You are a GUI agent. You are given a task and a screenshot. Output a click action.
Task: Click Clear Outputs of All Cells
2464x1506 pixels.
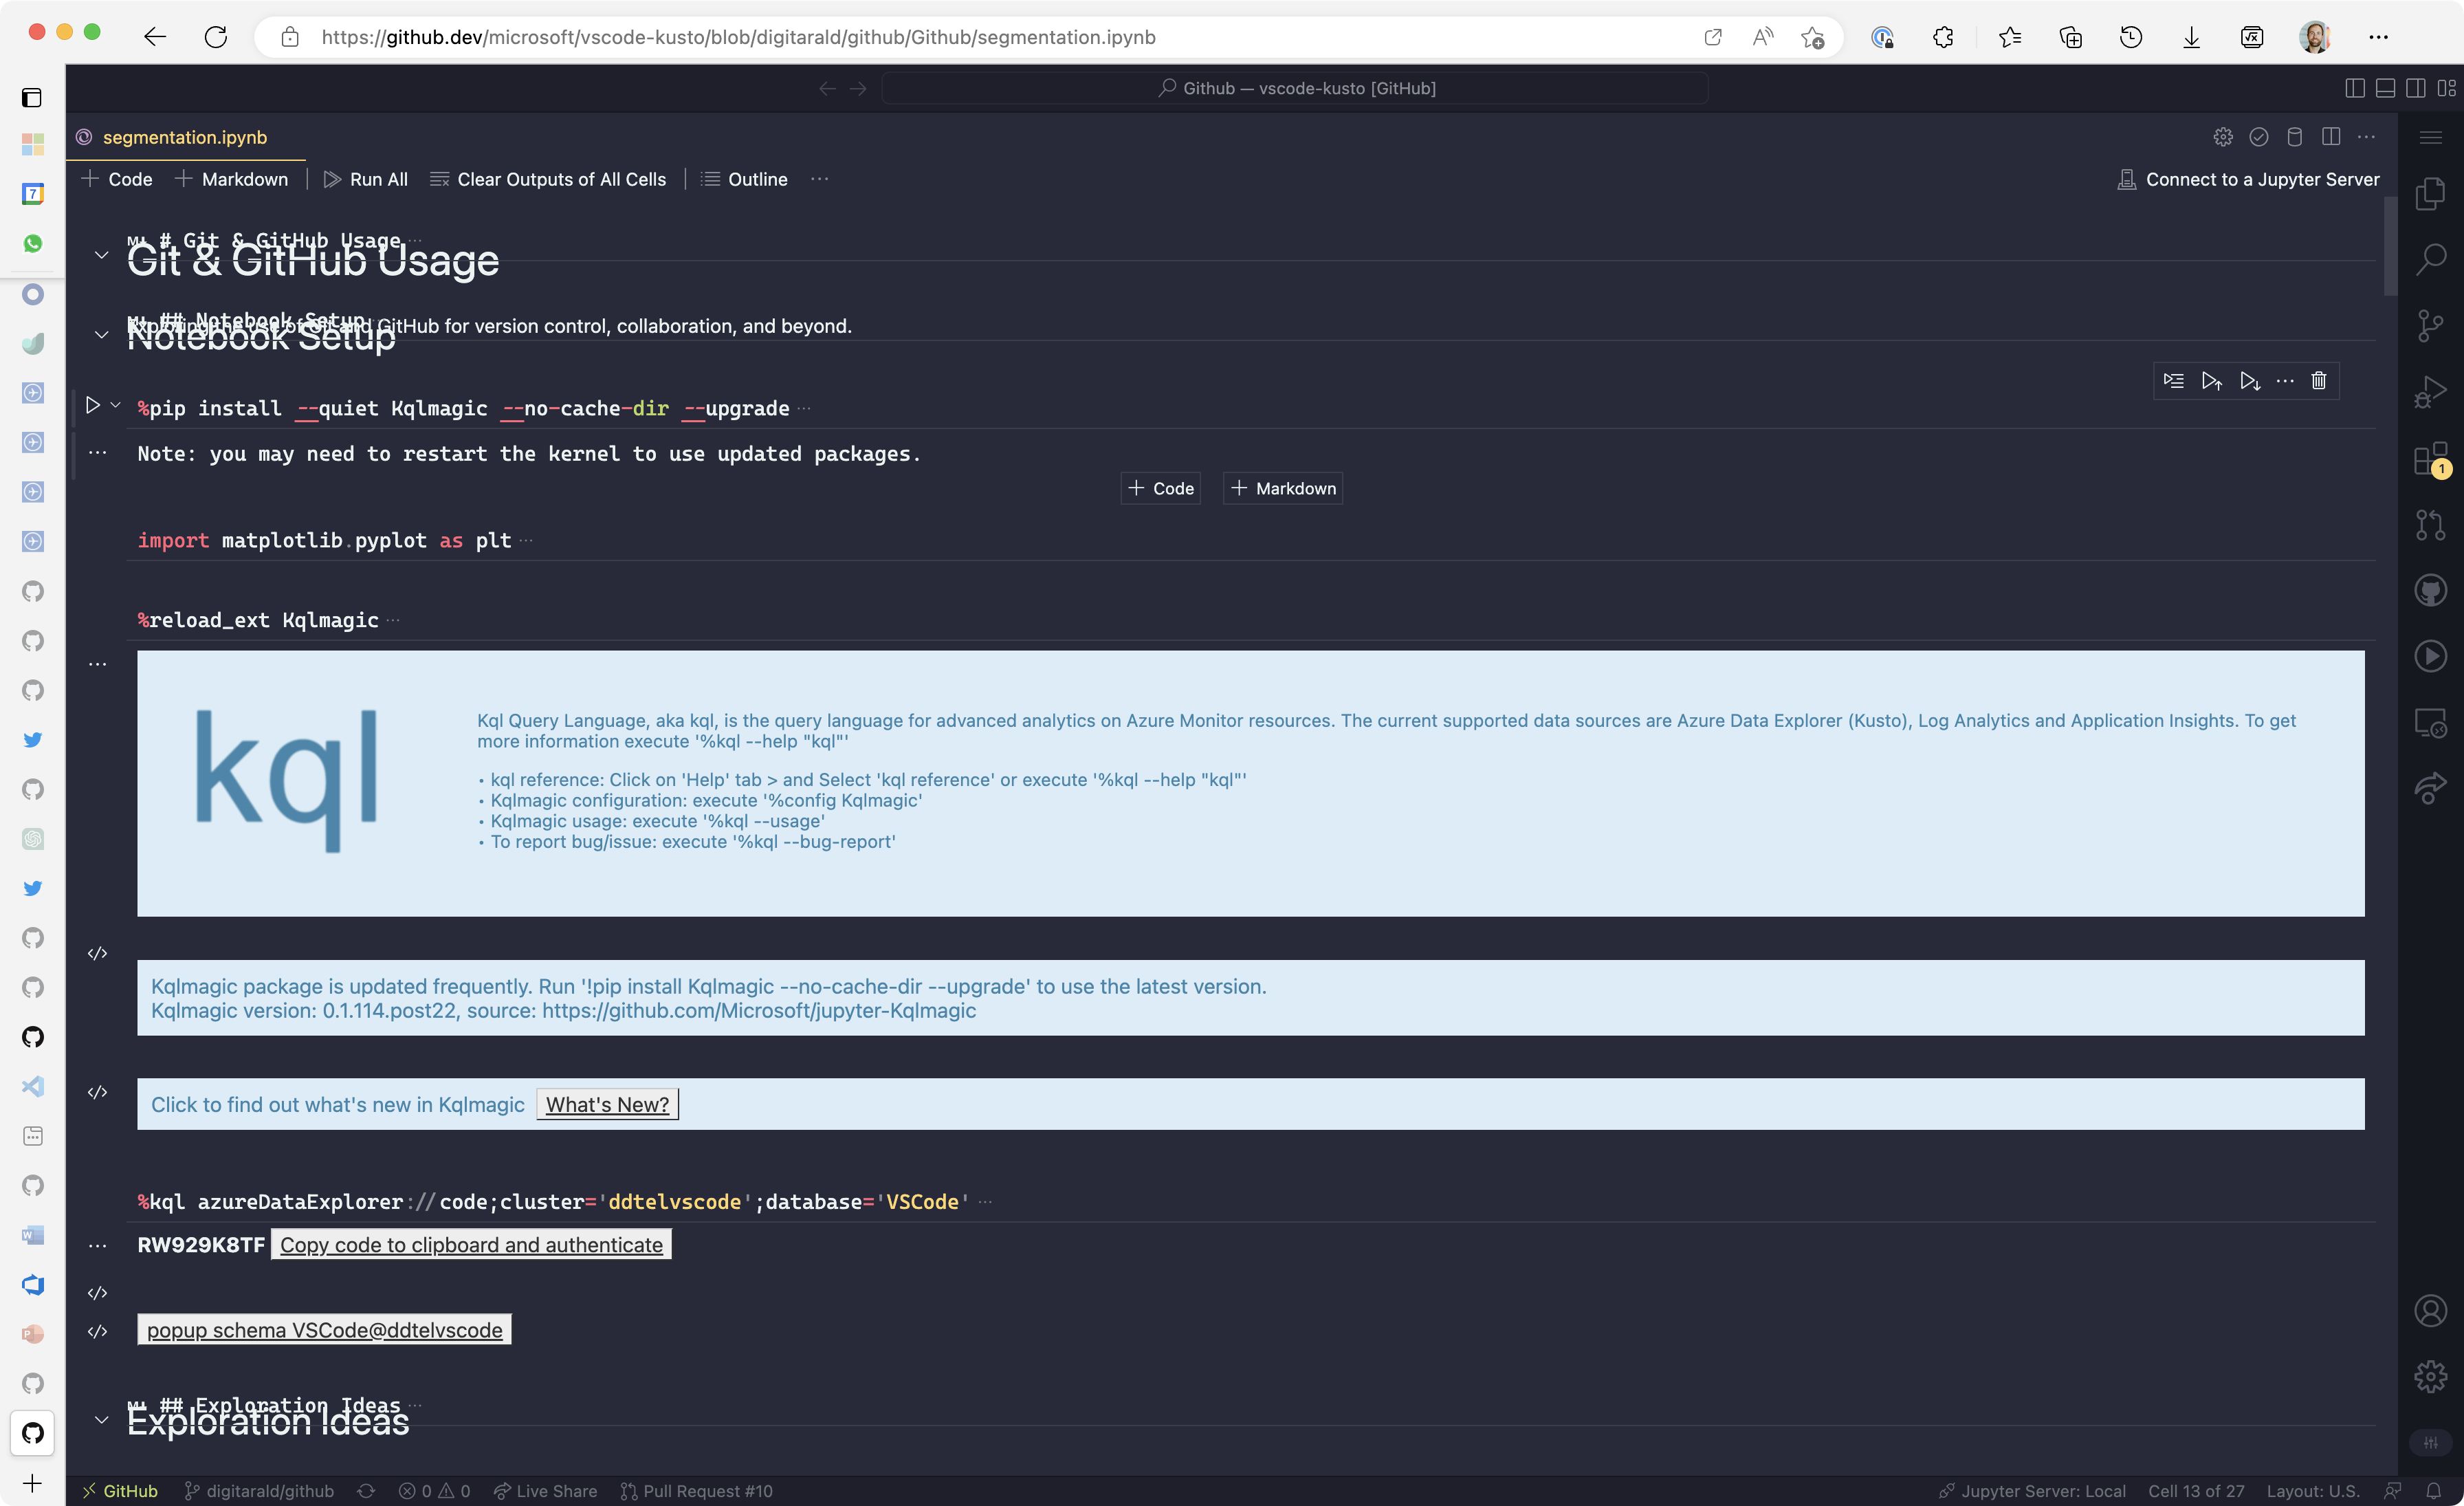pyautogui.click(x=547, y=179)
